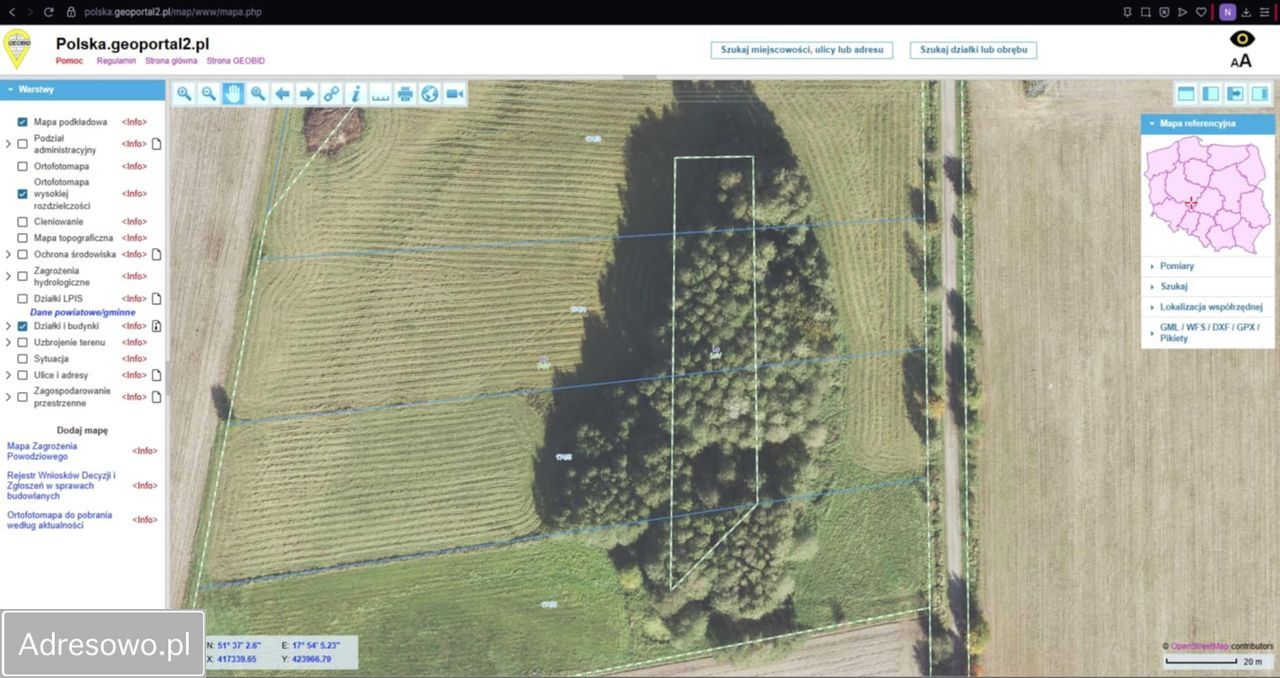Open the Pomoc link
The height and width of the screenshot is (678, 1280).
coord(69,60)
